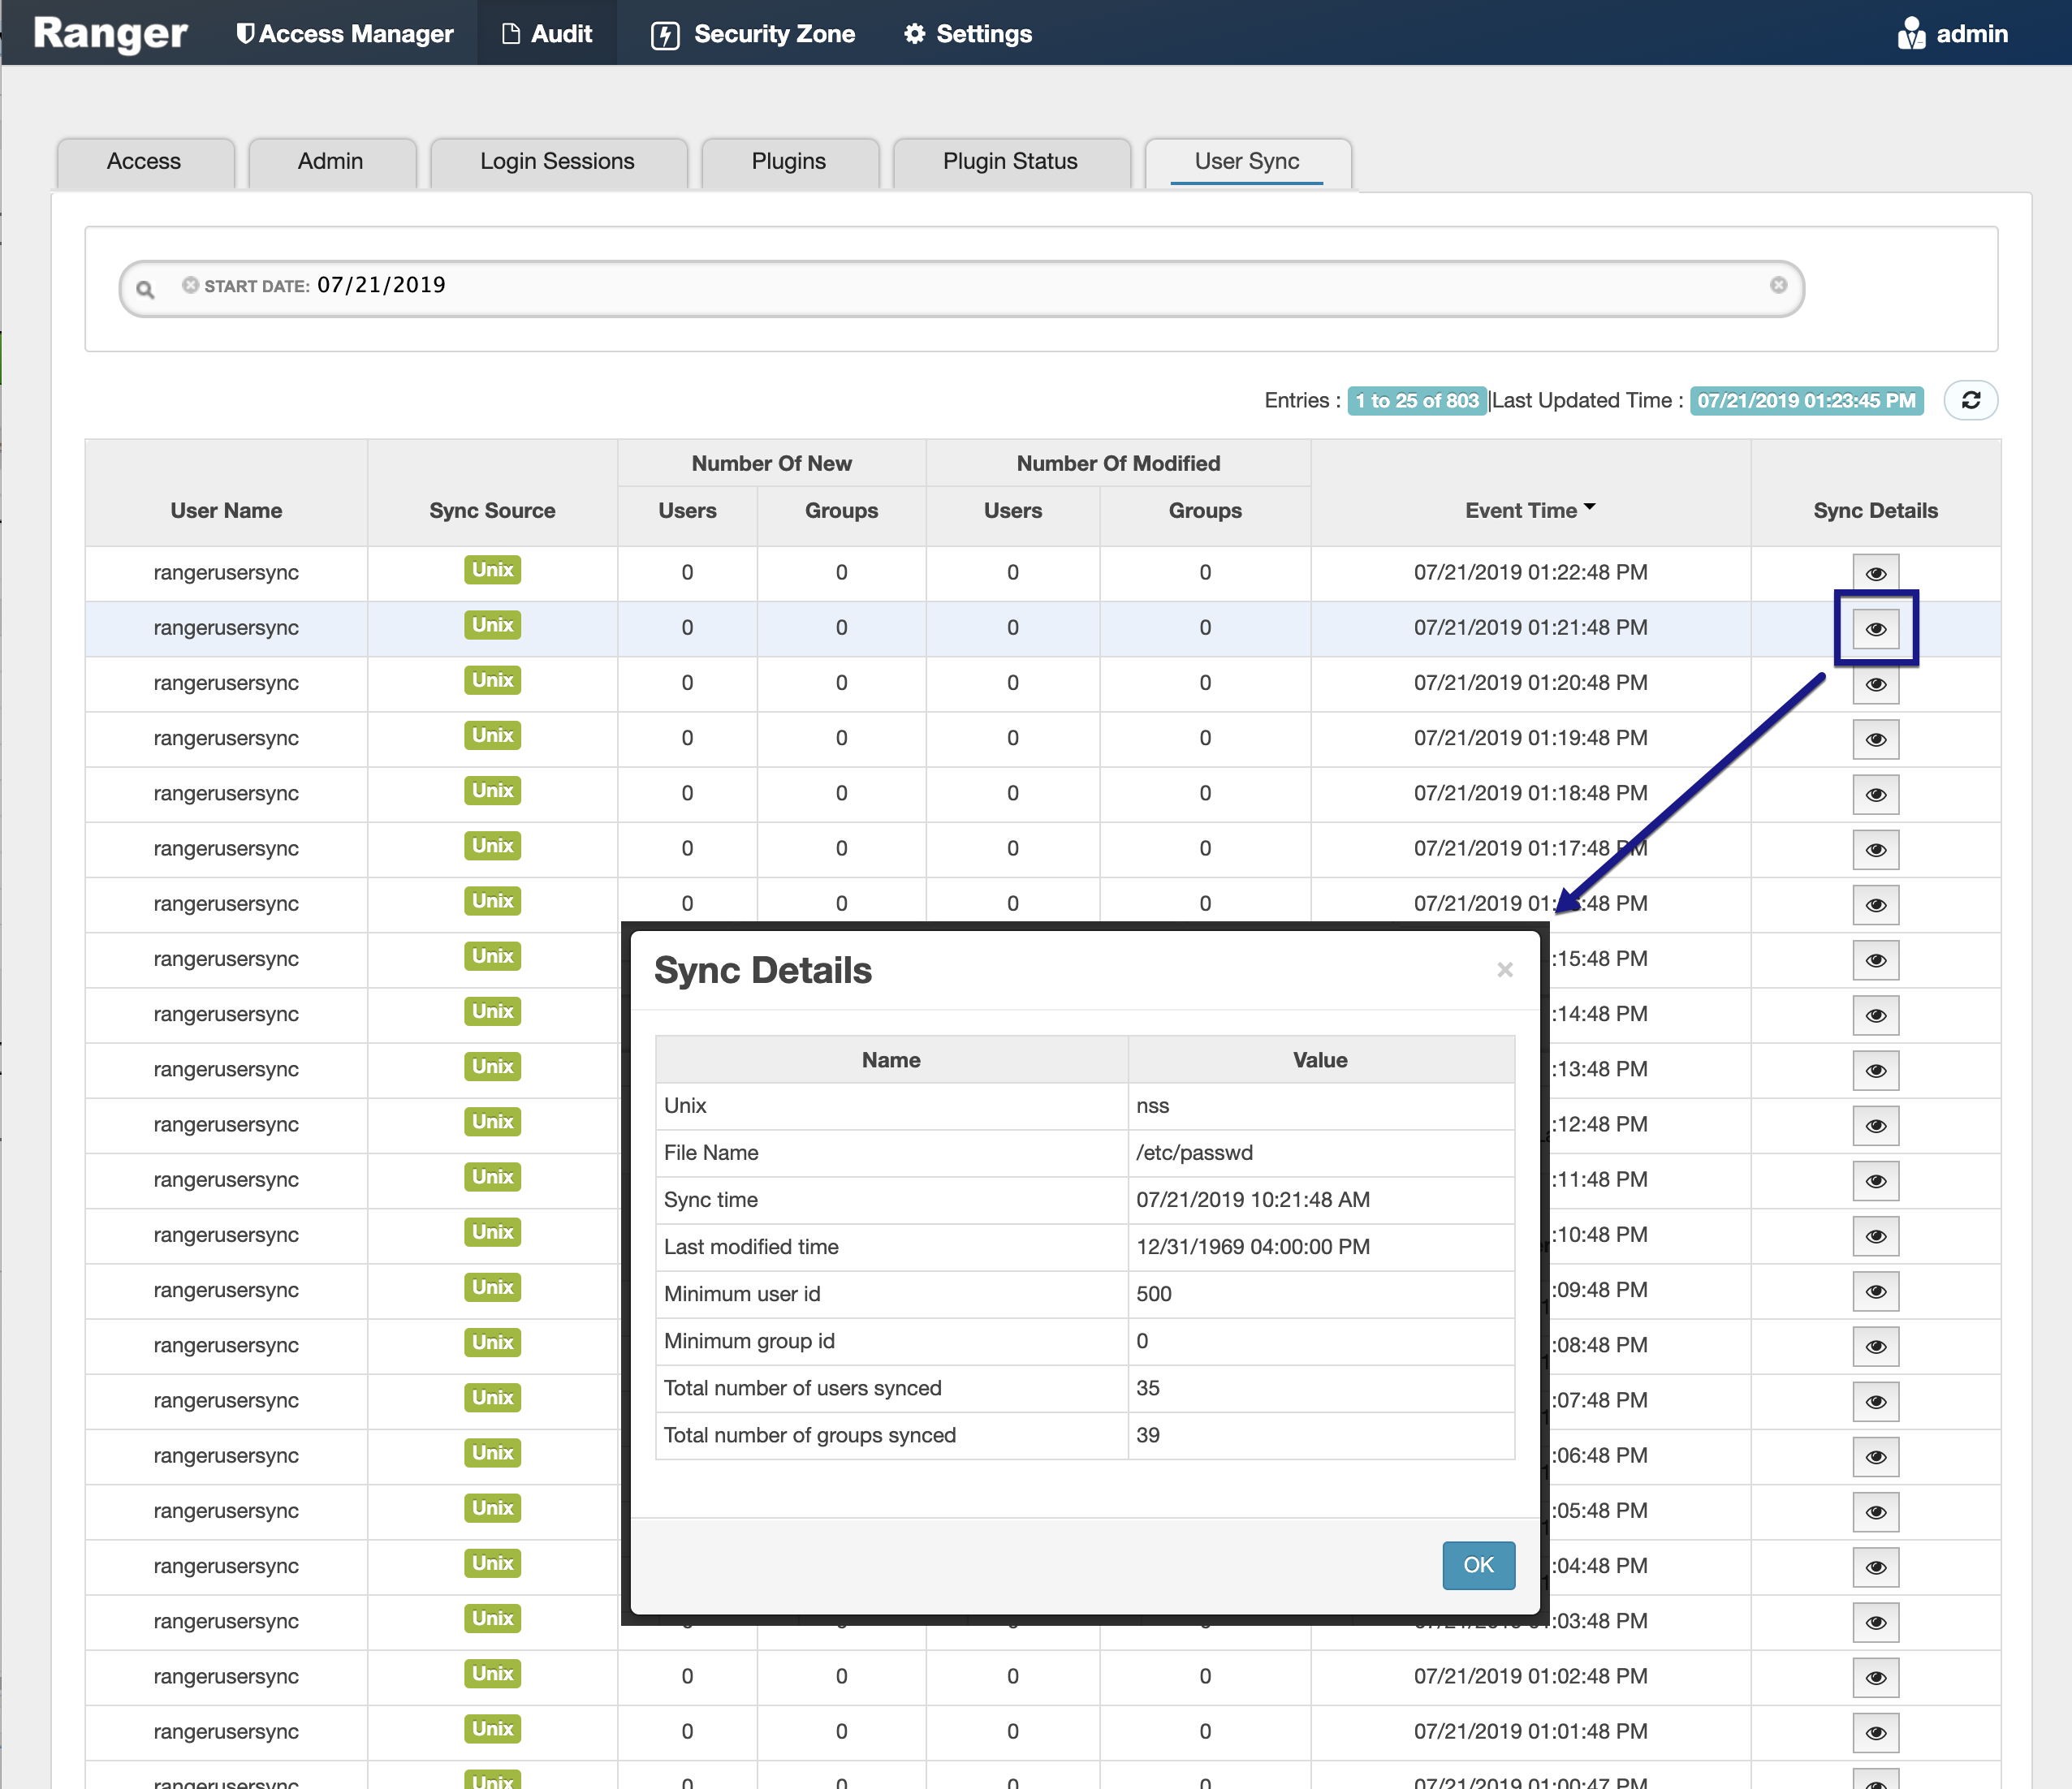Clear the search bar using the right x icon

(x=1778, y=284)
